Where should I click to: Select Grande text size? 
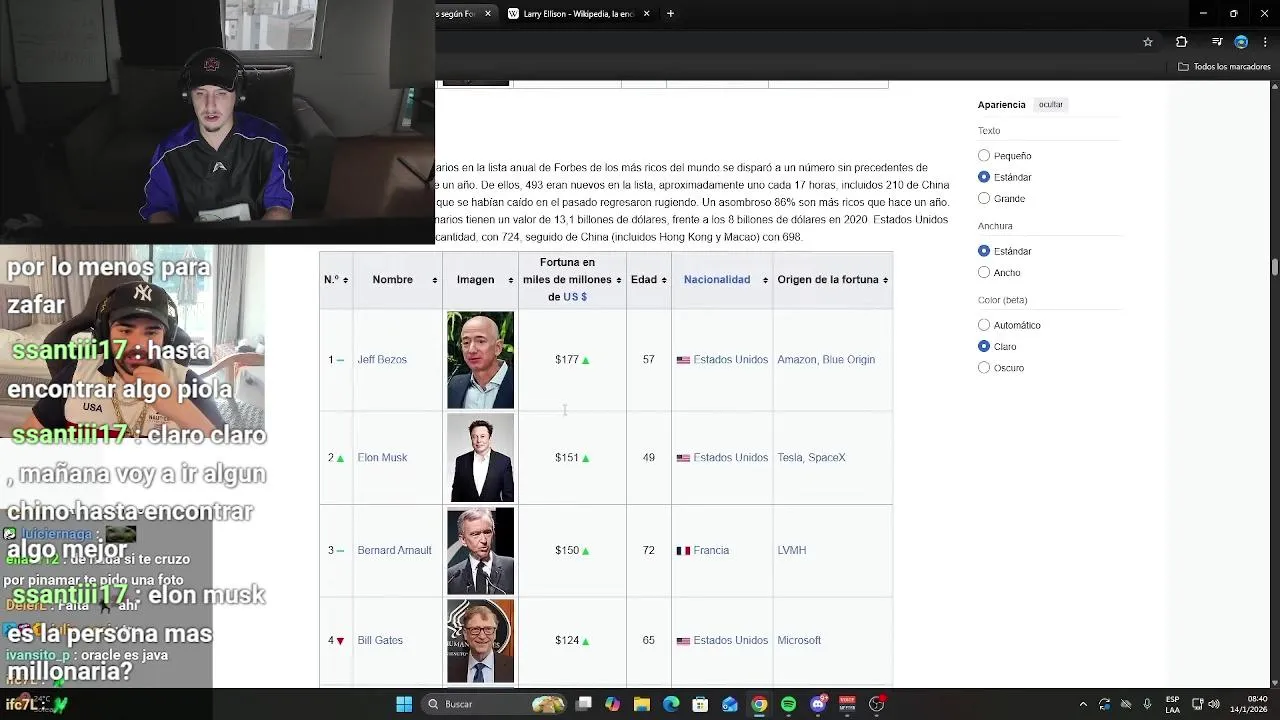pos(984,199)
